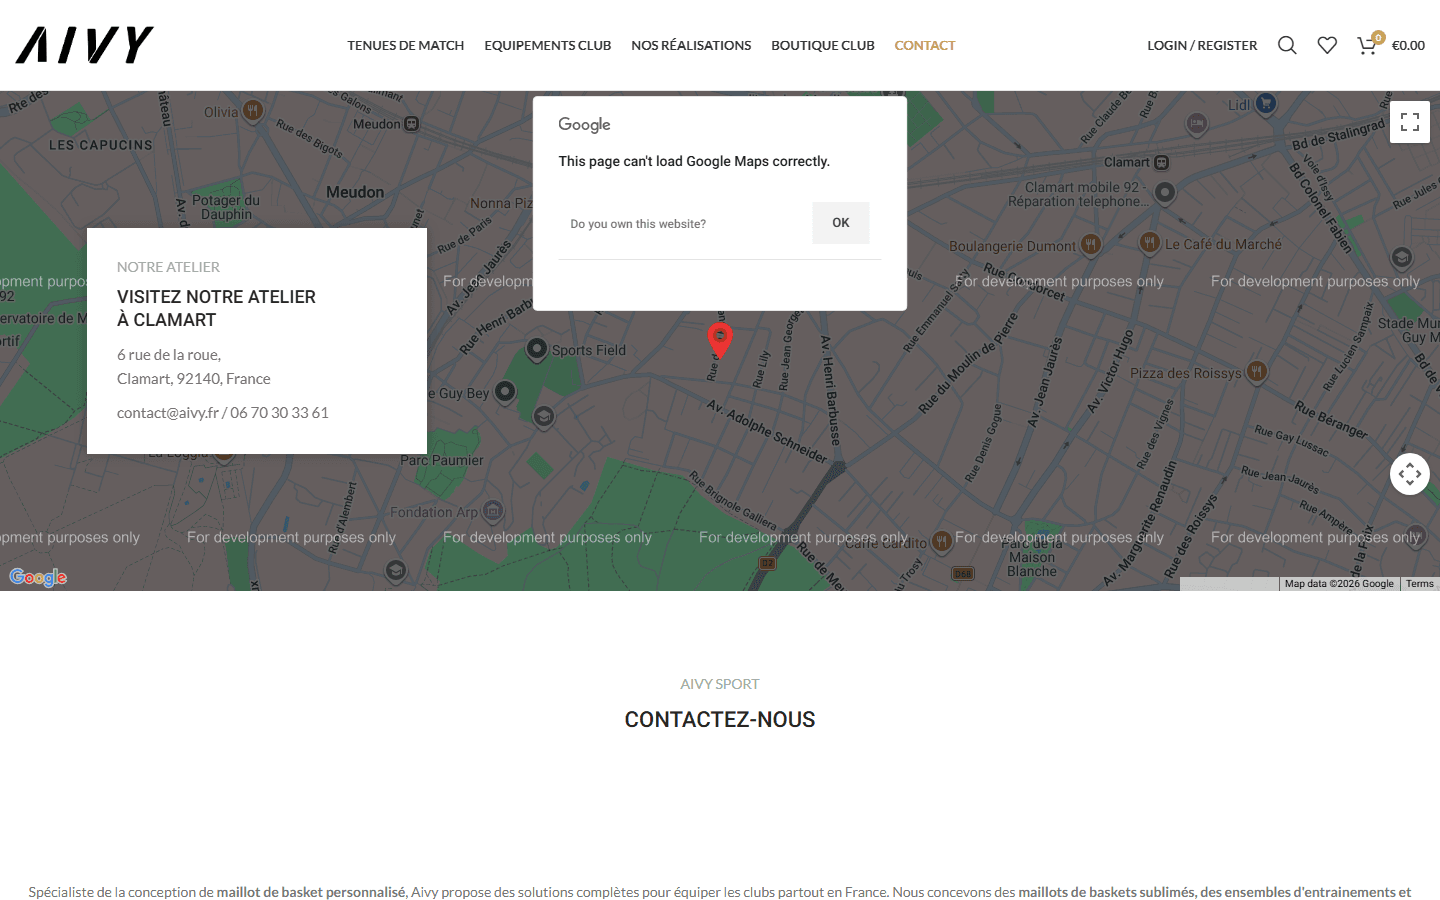The width and height of the screenshot is (1440, 900).
Task: Click the CONTACTEZ-NOUS heading
Action: click(720, 719)
